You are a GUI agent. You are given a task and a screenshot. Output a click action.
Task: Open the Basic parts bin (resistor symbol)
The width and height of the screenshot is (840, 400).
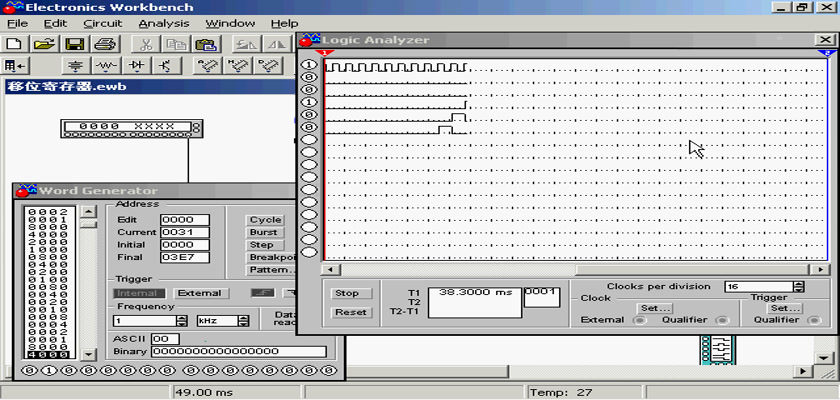pos(106,66)
